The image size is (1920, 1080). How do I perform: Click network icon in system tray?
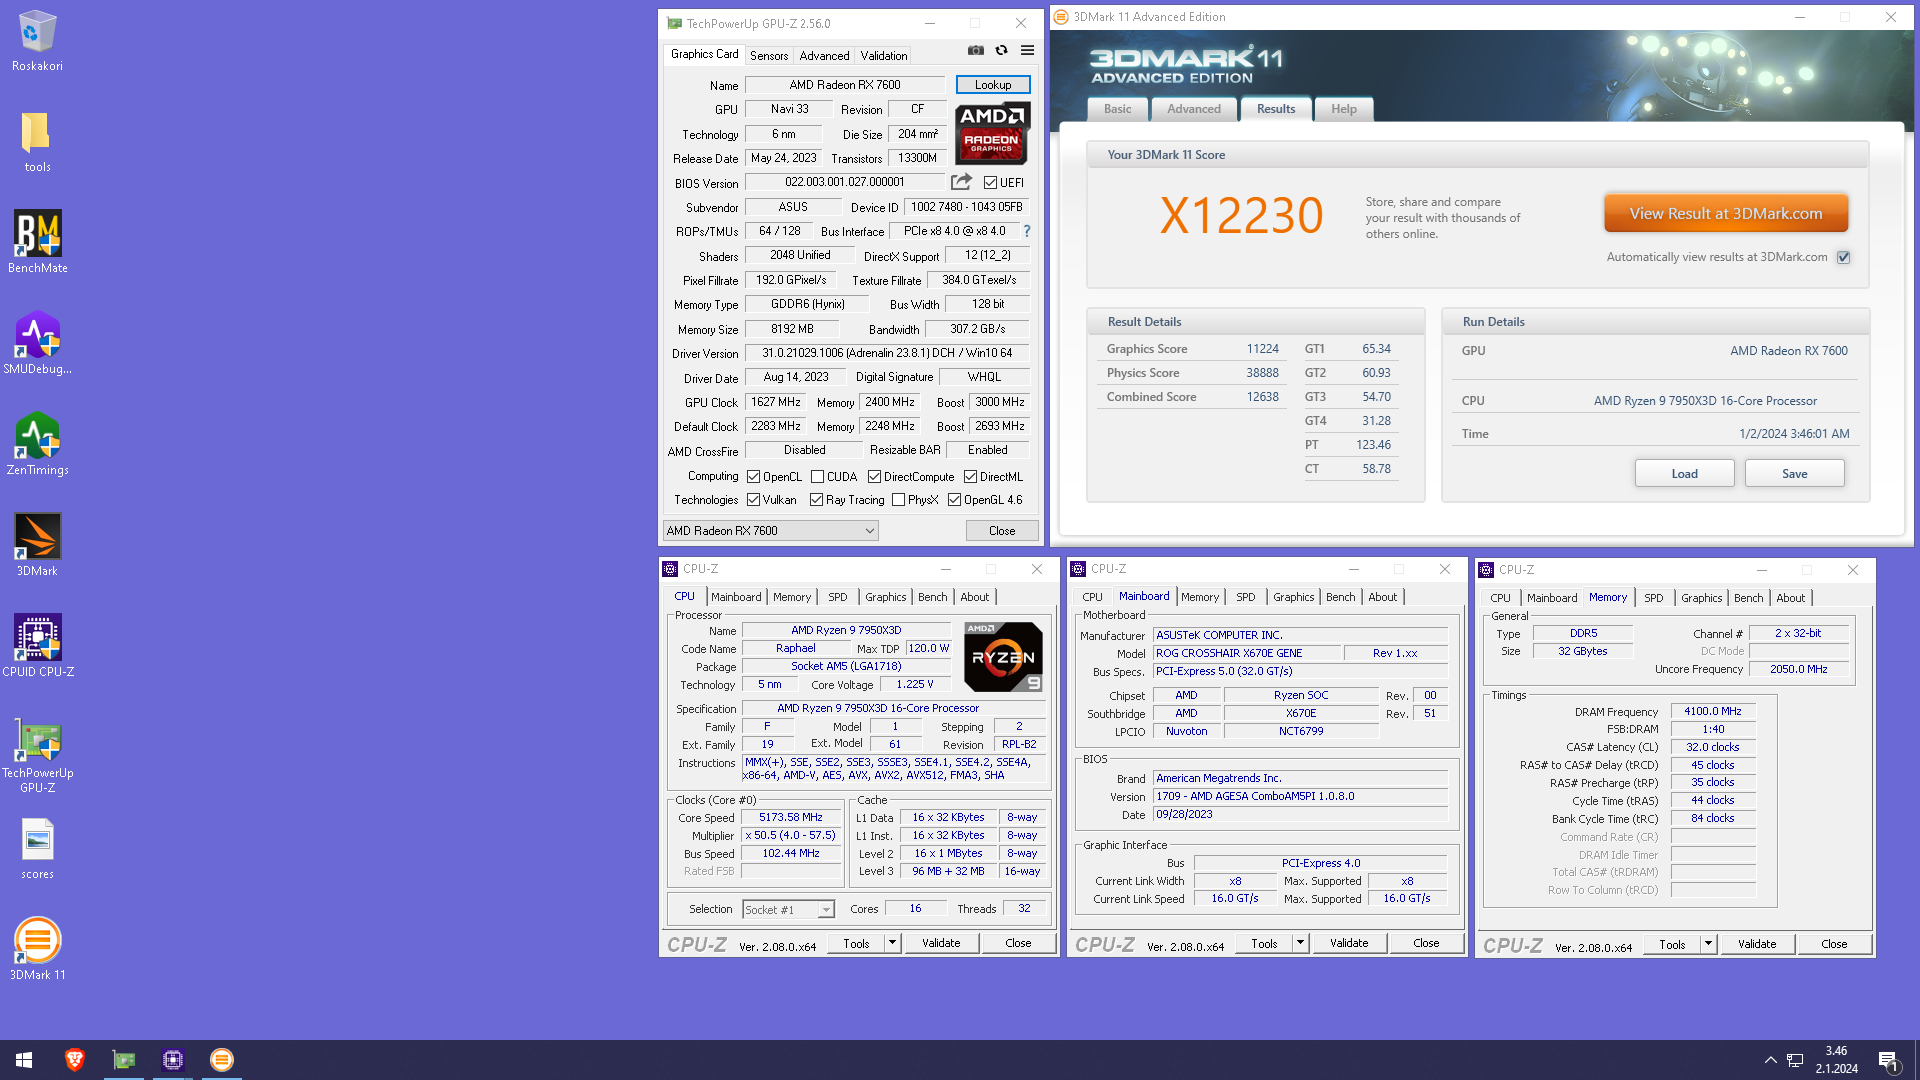coord(1795,1060)
